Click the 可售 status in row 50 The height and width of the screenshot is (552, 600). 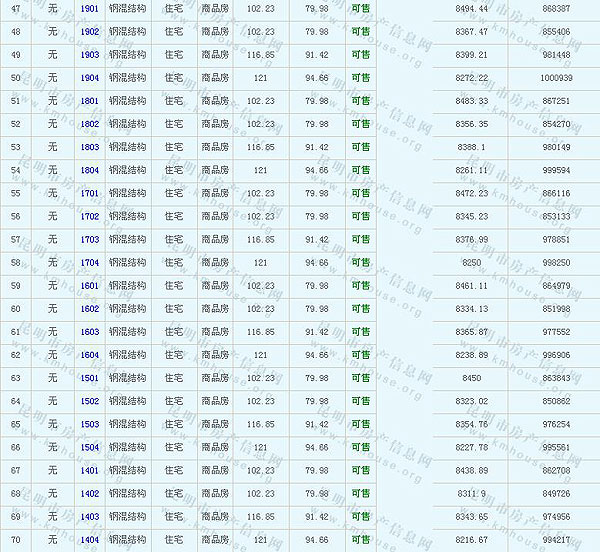[x=360, y=77]
